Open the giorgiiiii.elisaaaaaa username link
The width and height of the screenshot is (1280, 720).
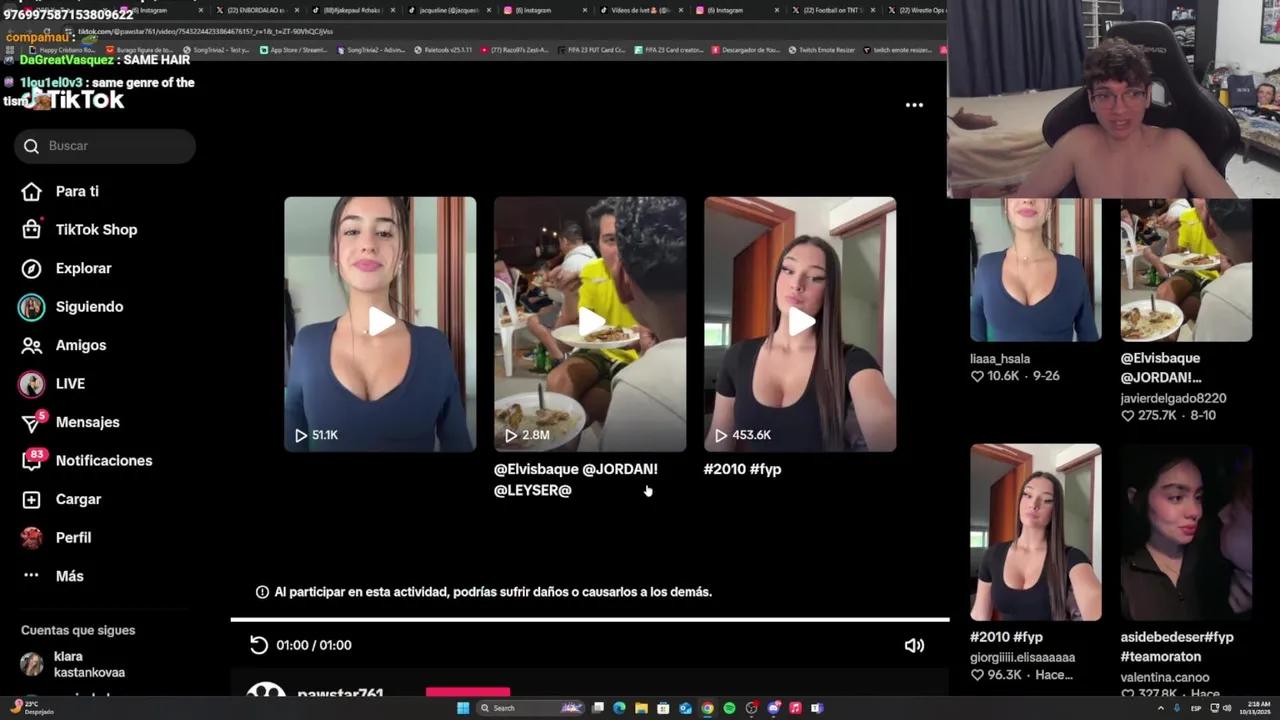[x=1022, y=657]
